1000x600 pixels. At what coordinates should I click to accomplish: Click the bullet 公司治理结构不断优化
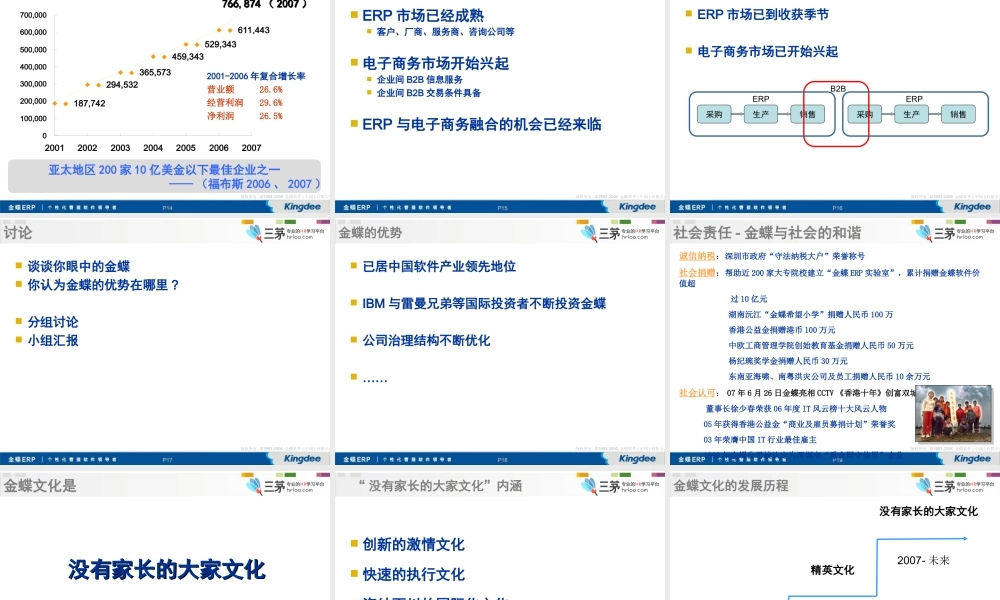click(x=426, y=340)
